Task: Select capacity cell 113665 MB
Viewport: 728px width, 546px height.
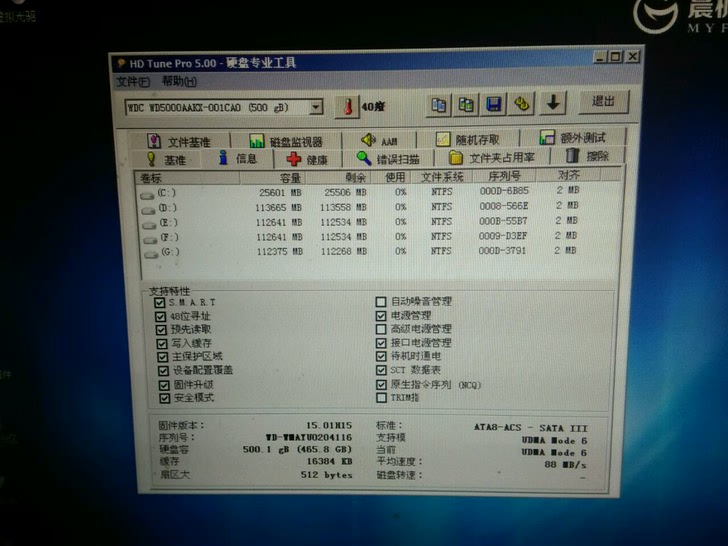Action: pos(279,208)
